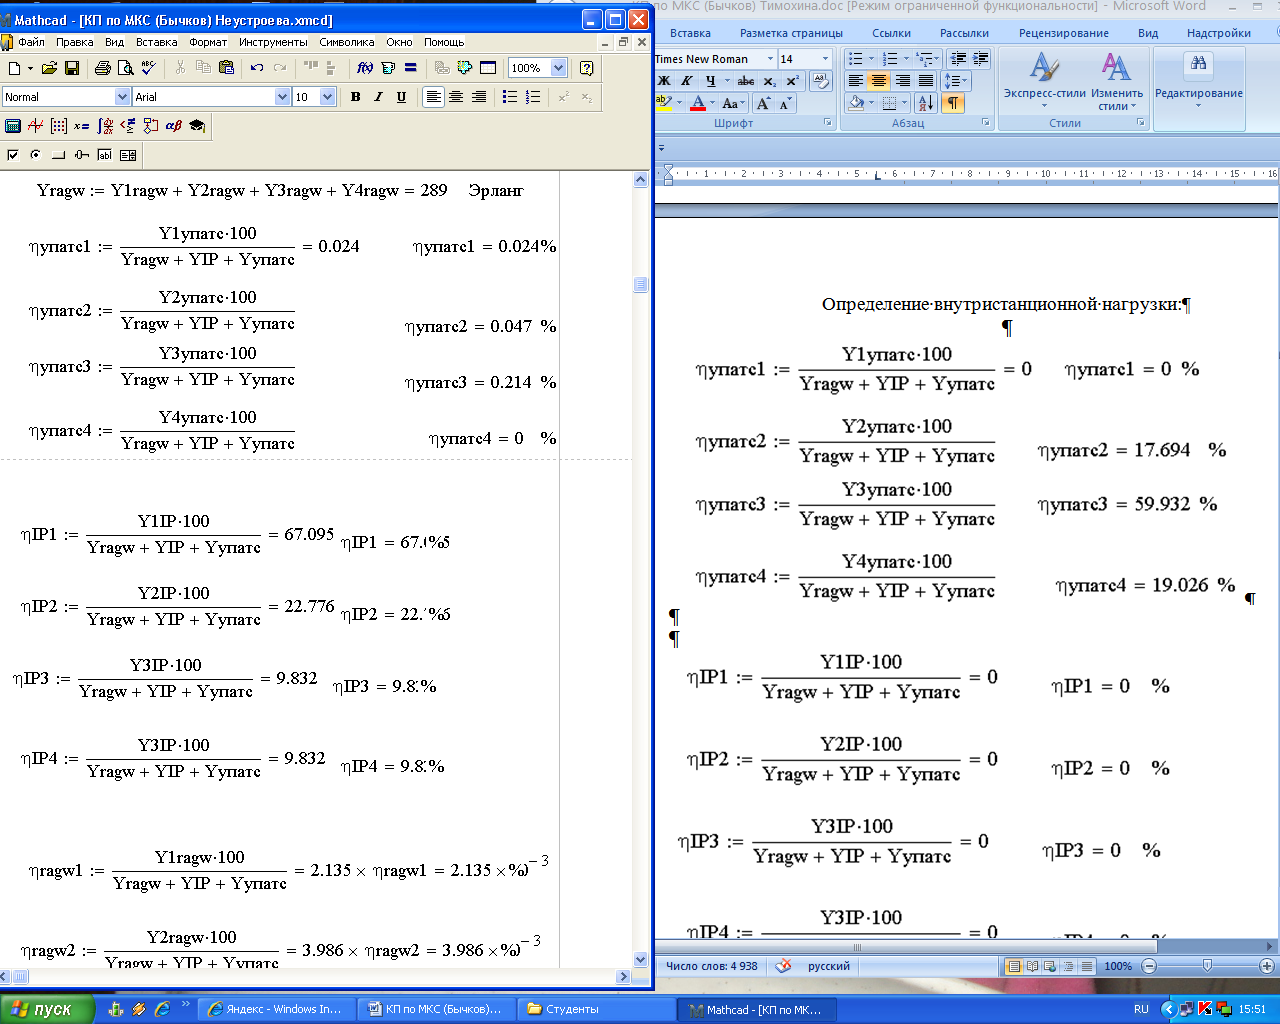Viewport: 1280px width, 1024px height.
Task: Toggle Italic in Mathcad formatting bar
Action: pos(378,97)
